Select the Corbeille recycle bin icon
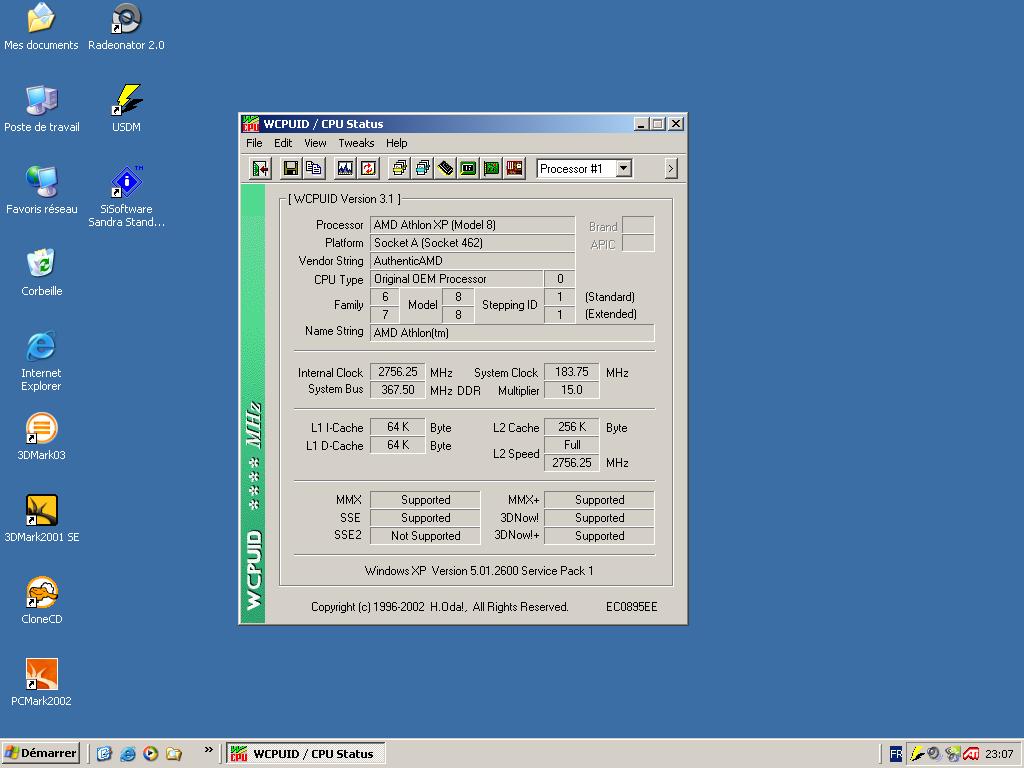The image size is (1024, 768). [42, 273]
